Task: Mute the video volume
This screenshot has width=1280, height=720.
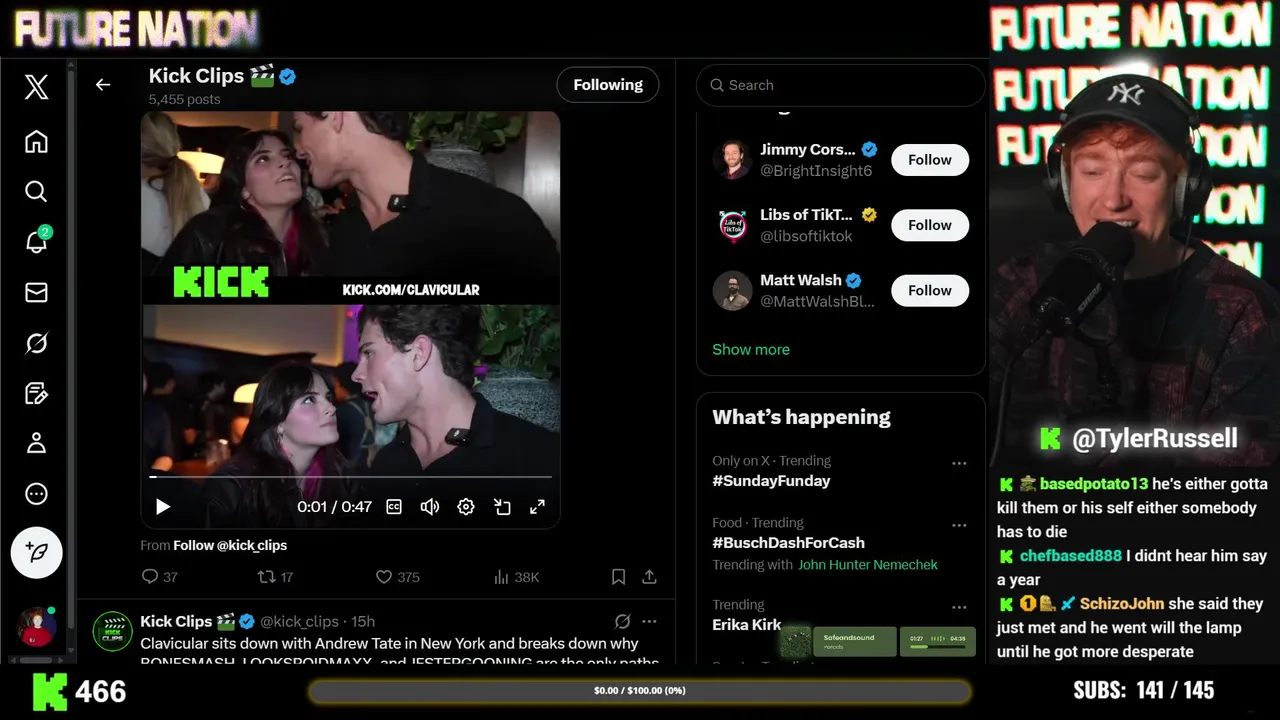Action: tap(430, 507)
